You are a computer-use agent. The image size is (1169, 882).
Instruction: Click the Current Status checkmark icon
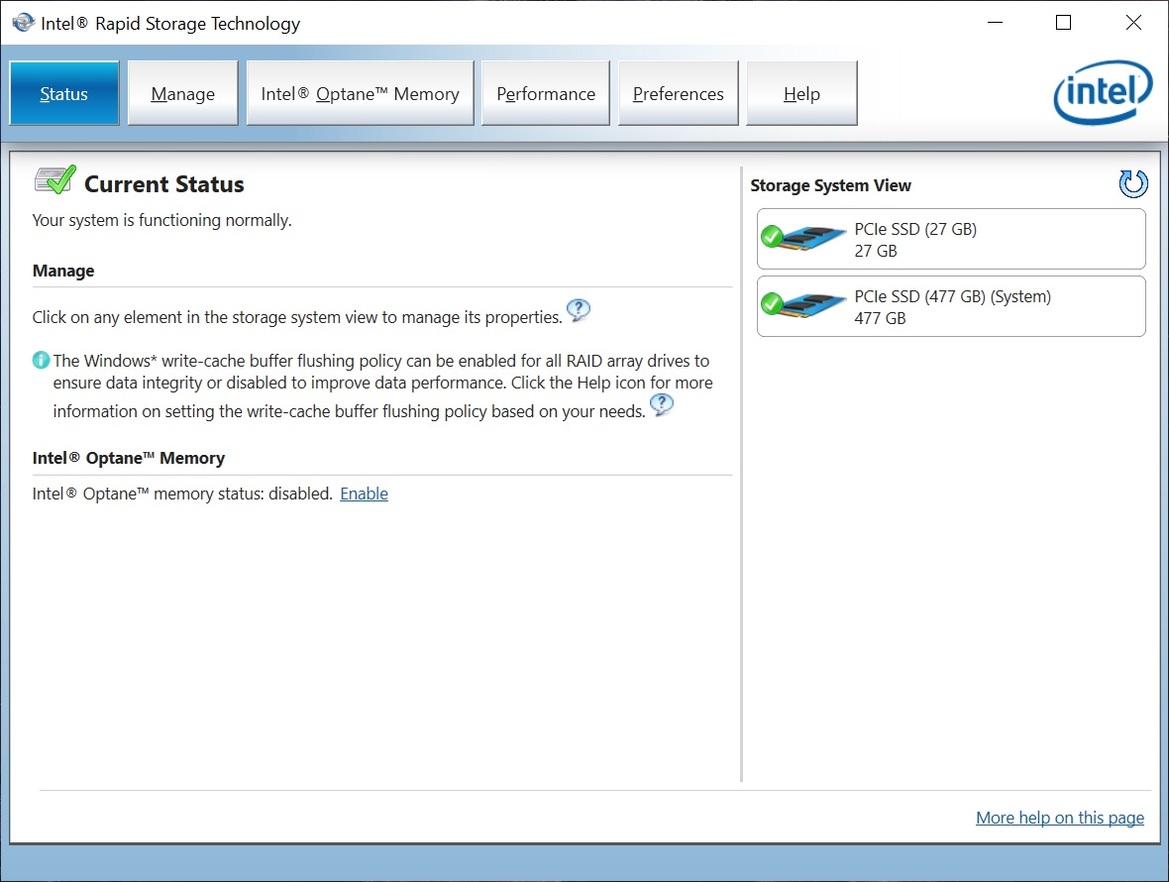[x=55, y=180]
